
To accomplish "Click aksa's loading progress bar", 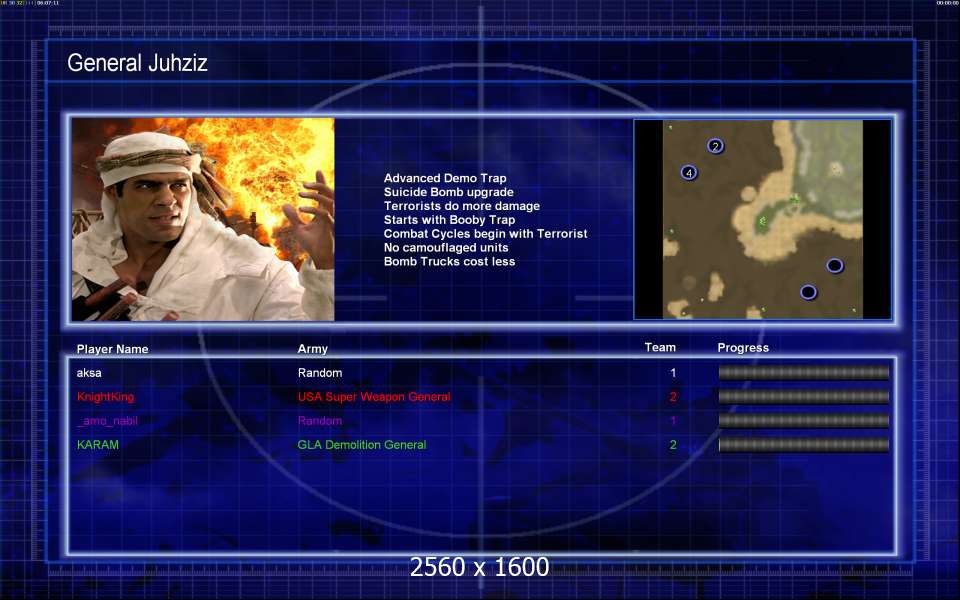I will coord(804,372).
